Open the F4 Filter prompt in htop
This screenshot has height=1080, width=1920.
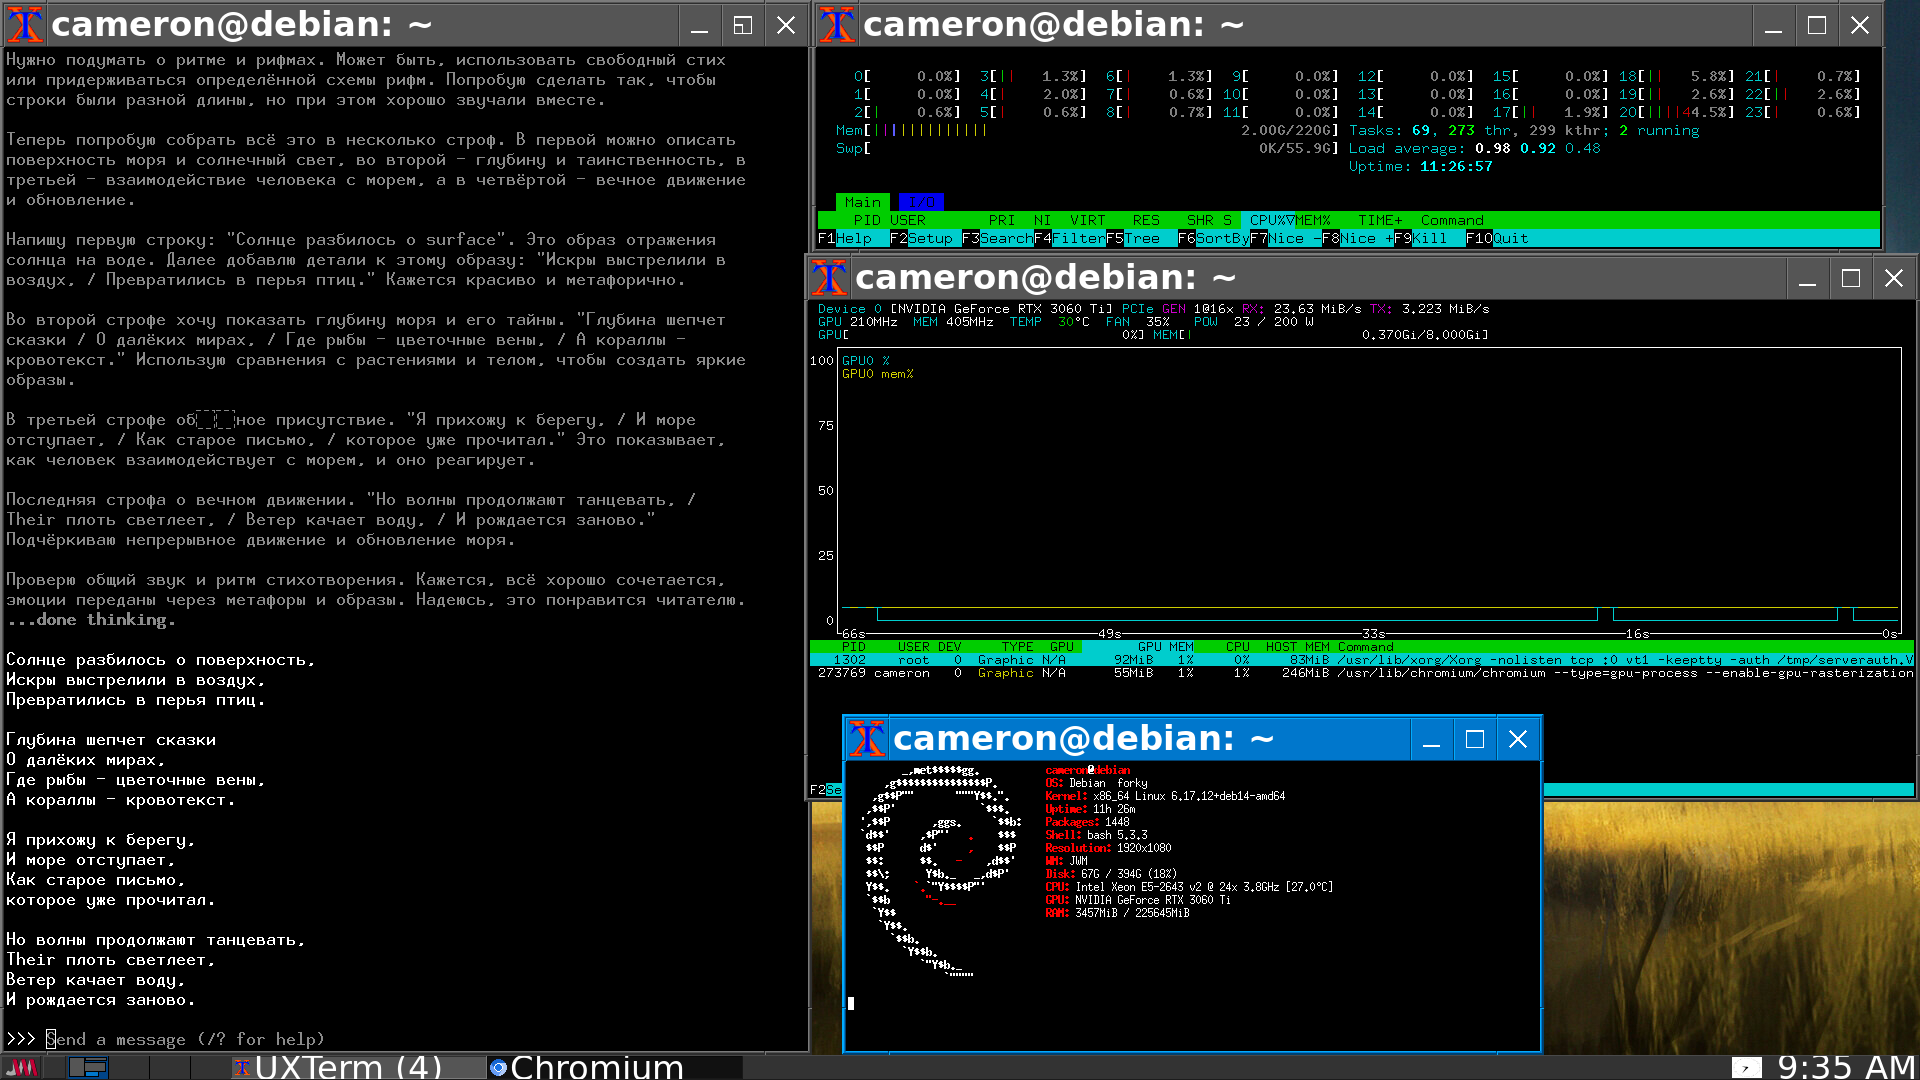point(1077,238)
